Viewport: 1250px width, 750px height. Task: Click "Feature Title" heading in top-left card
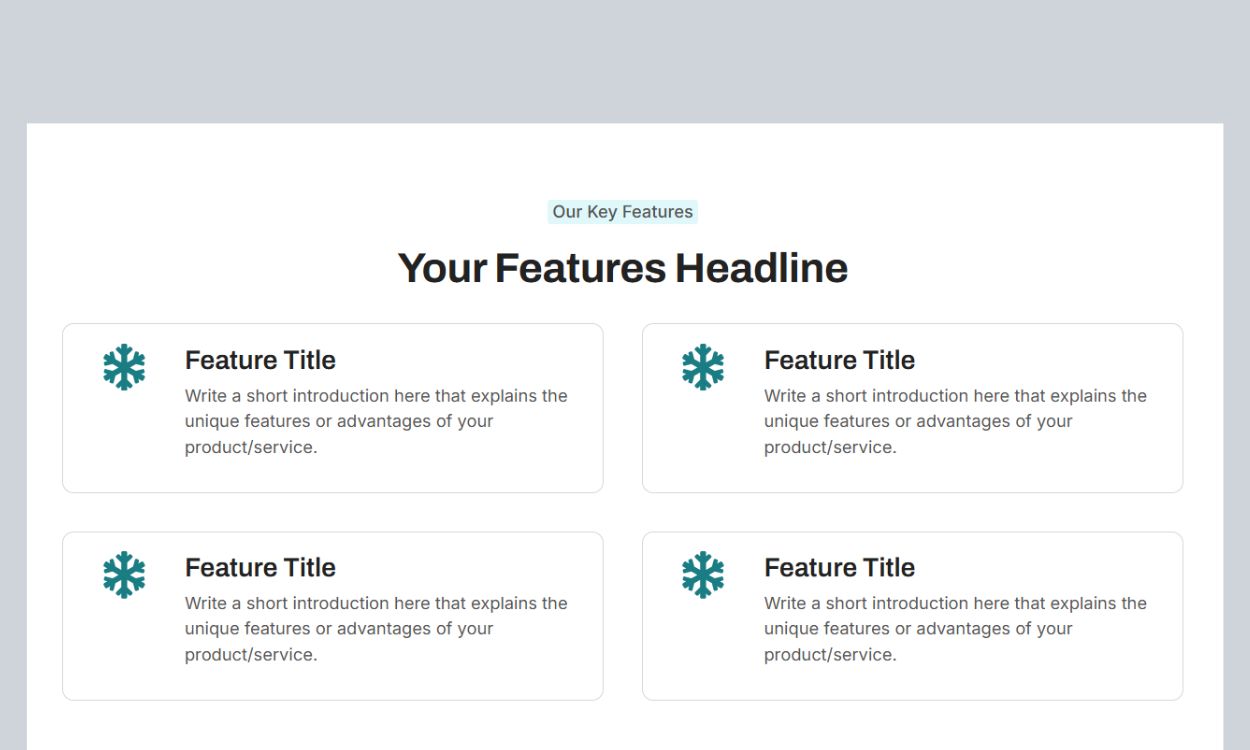tap(260, 360)
